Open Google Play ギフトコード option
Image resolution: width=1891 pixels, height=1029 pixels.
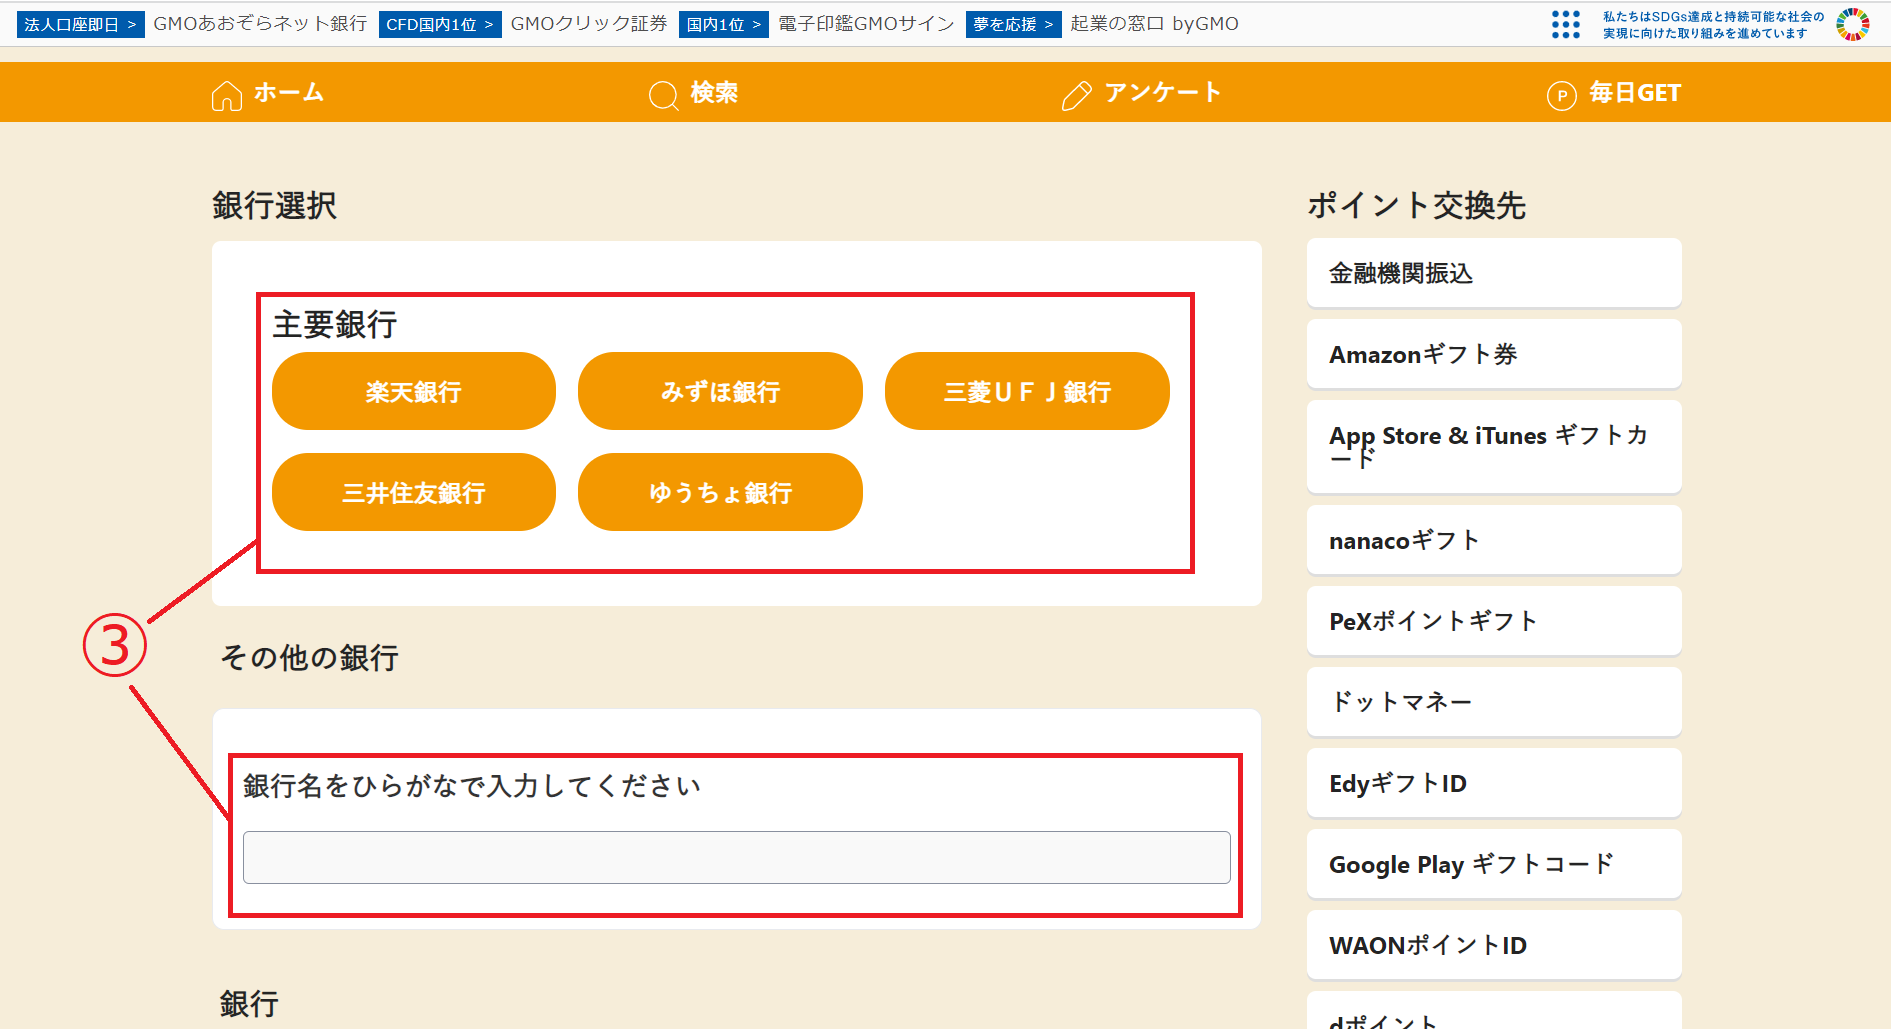(x=1494, y=864)
